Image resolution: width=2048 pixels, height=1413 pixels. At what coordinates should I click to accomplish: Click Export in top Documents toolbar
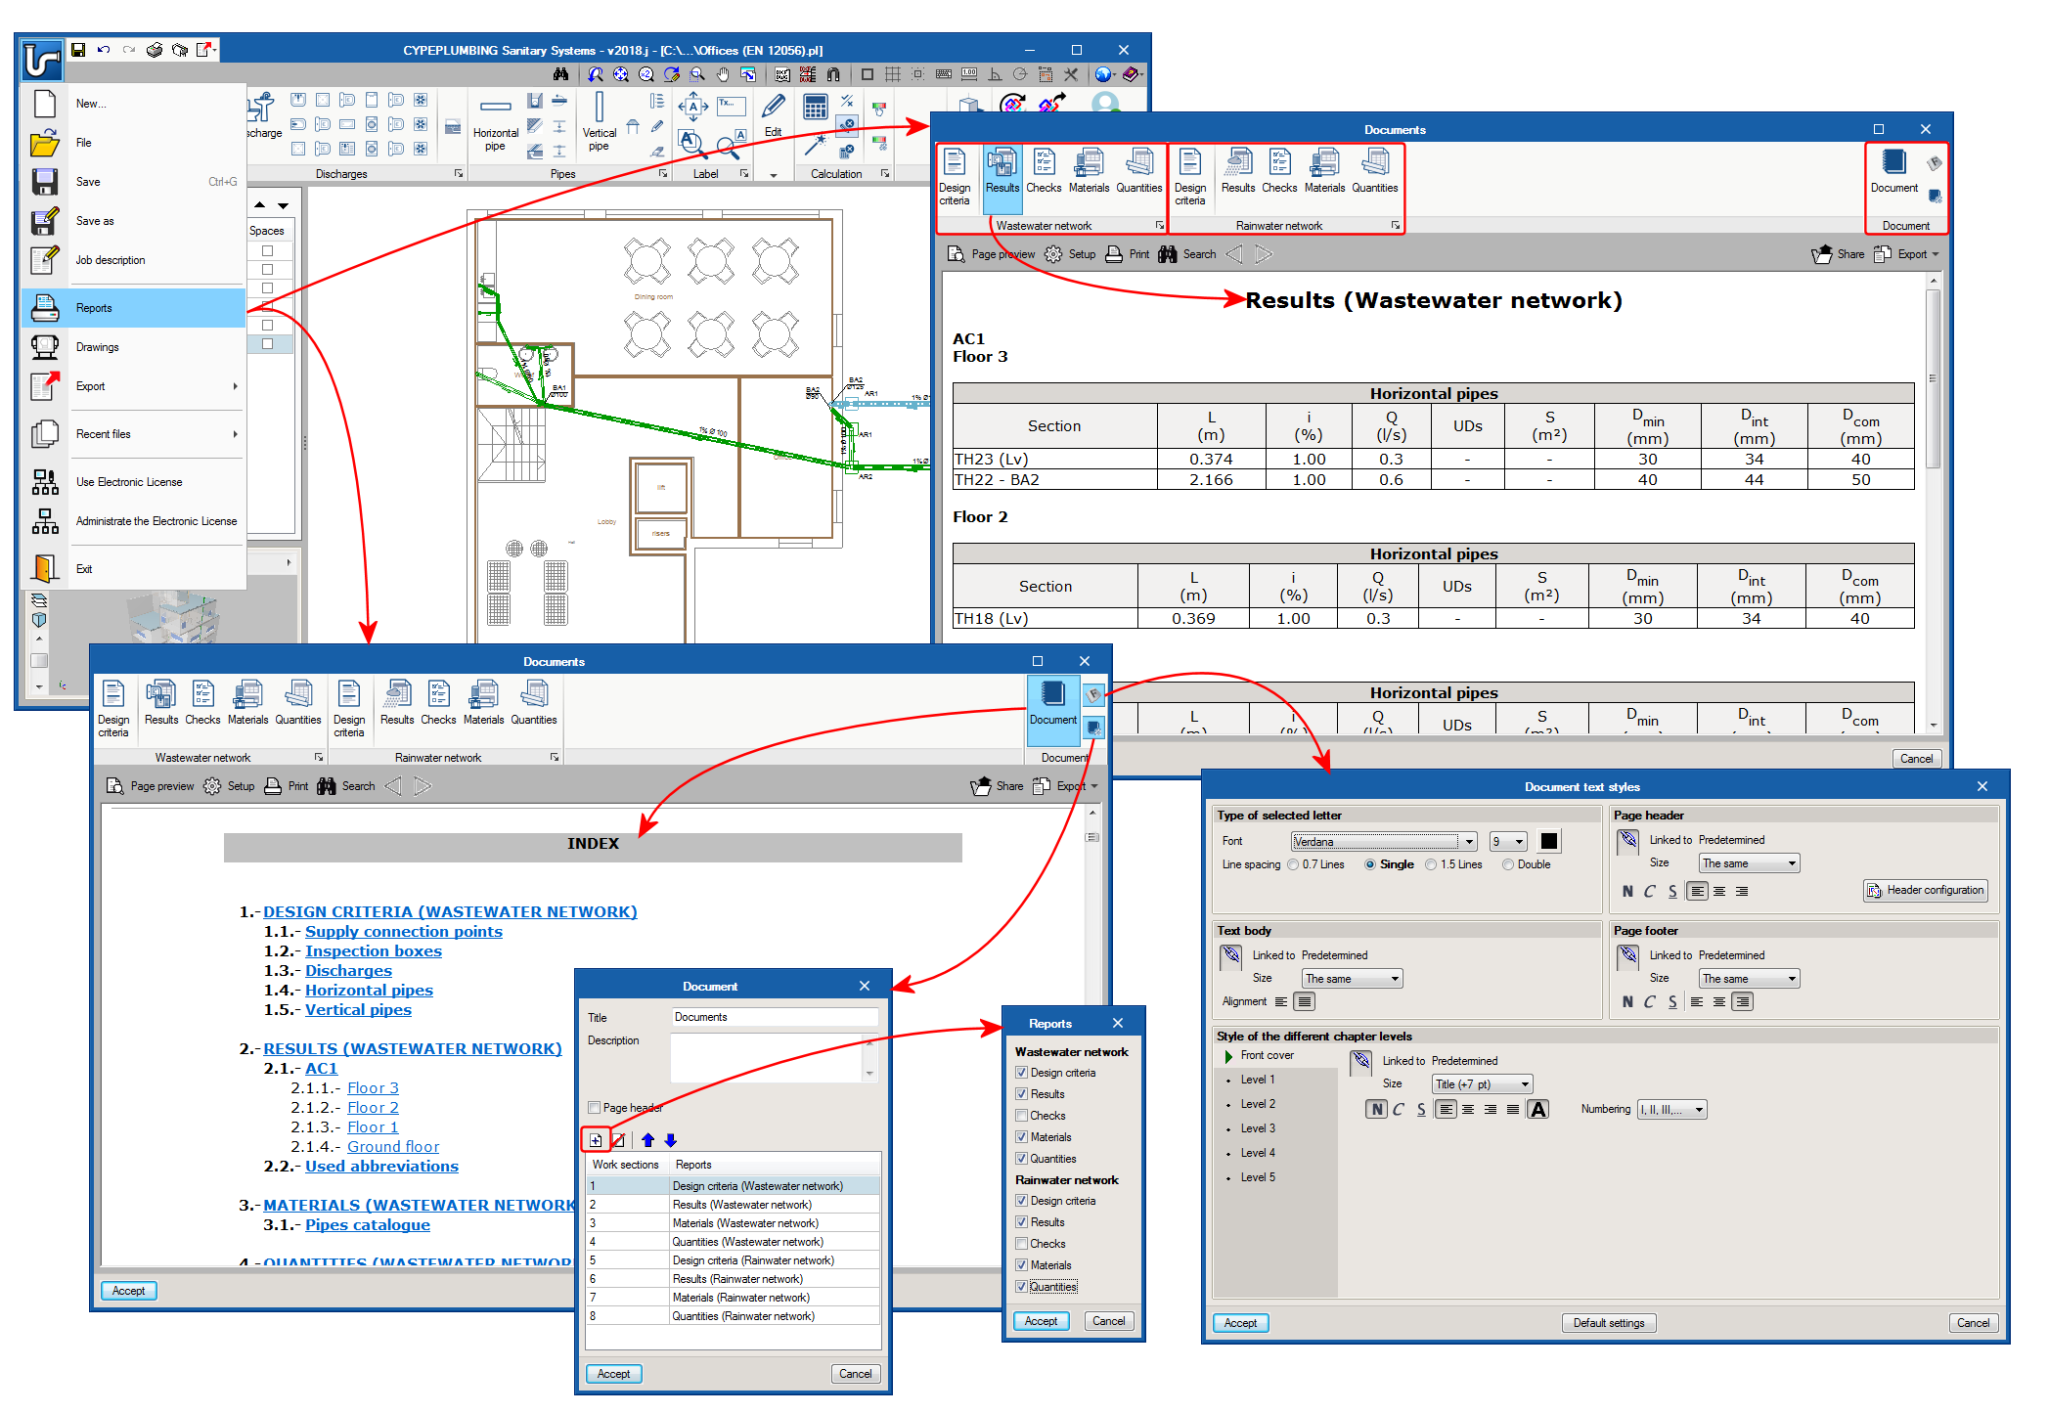pyautogui.click(x=1906, y=254)
